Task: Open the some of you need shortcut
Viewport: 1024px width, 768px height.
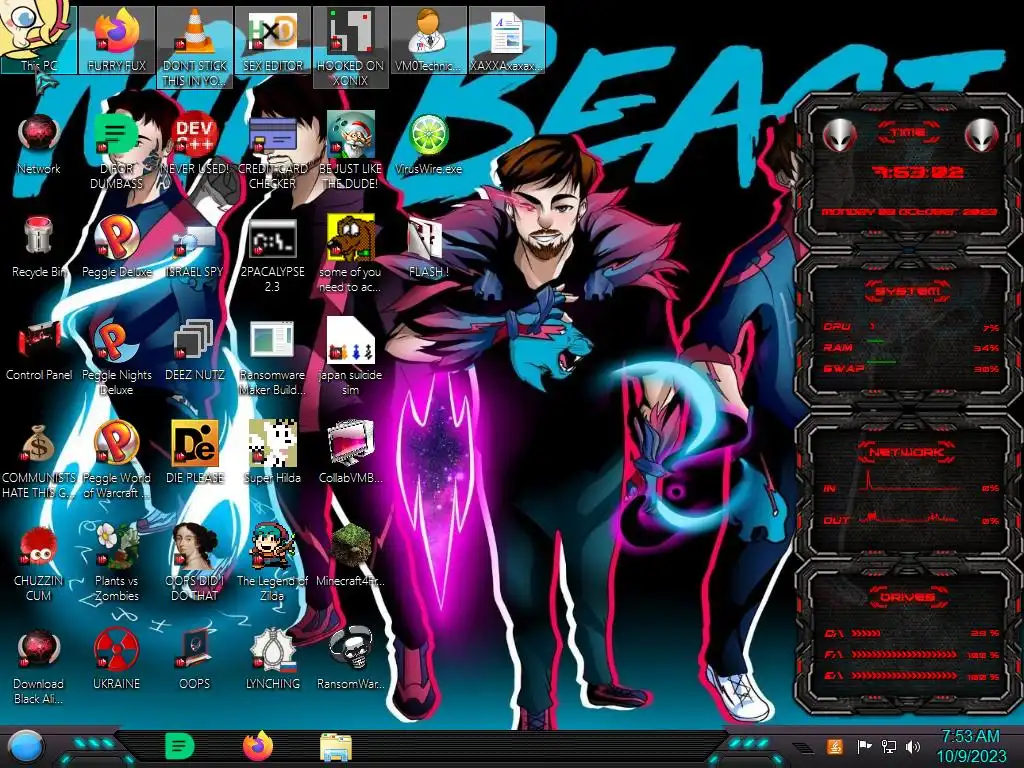Action: click(351, 255)
